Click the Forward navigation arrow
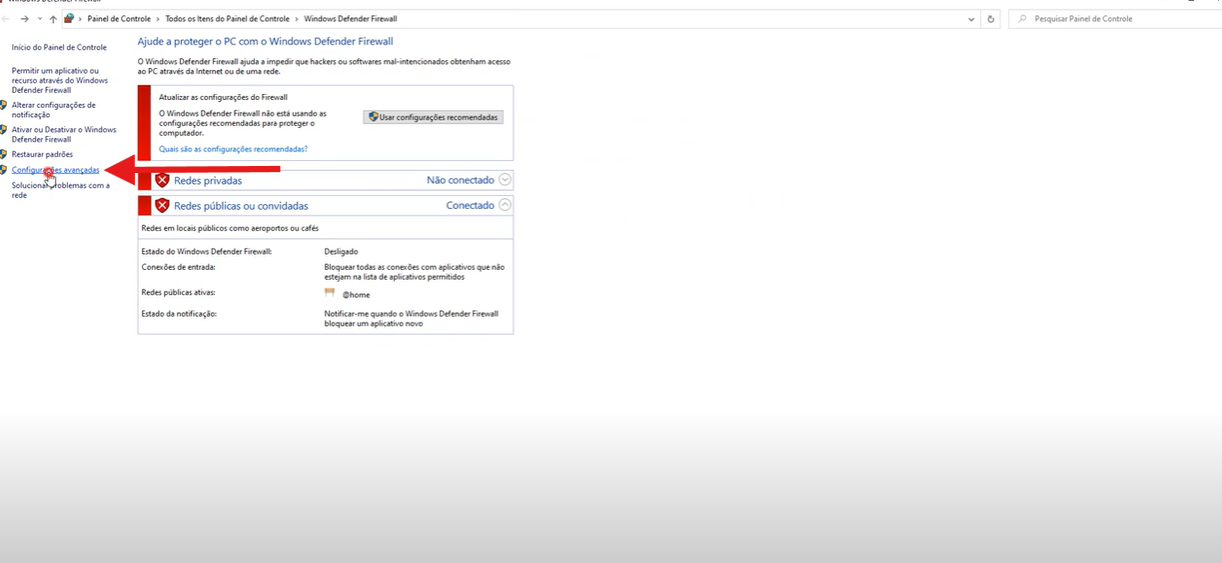The width and height of the screenshot is (1222, 563). point(25,19)
